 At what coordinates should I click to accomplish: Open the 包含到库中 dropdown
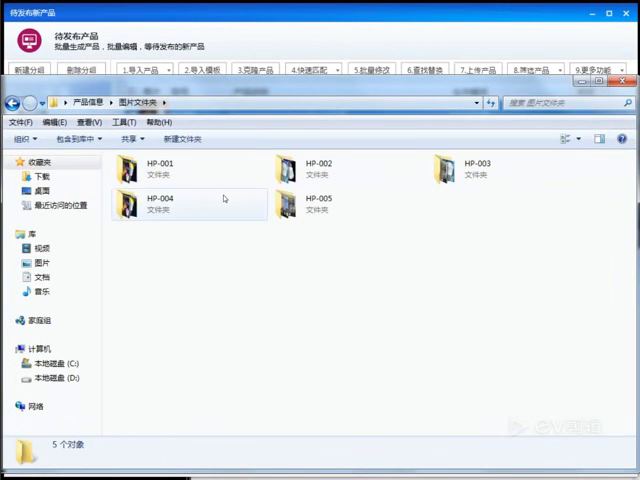click(x=79, y=139)
